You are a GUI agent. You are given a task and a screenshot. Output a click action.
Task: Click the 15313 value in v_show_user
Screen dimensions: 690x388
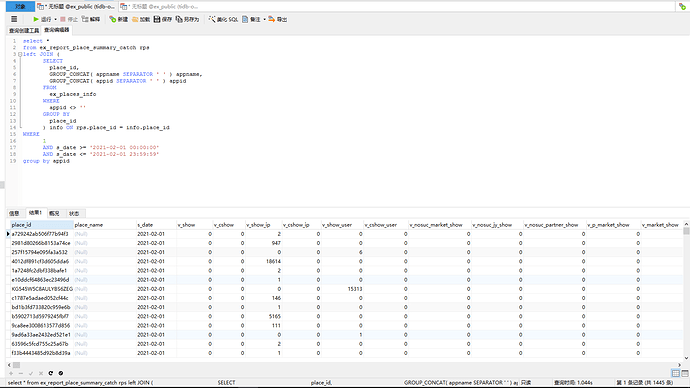click(x=355, y=289)
